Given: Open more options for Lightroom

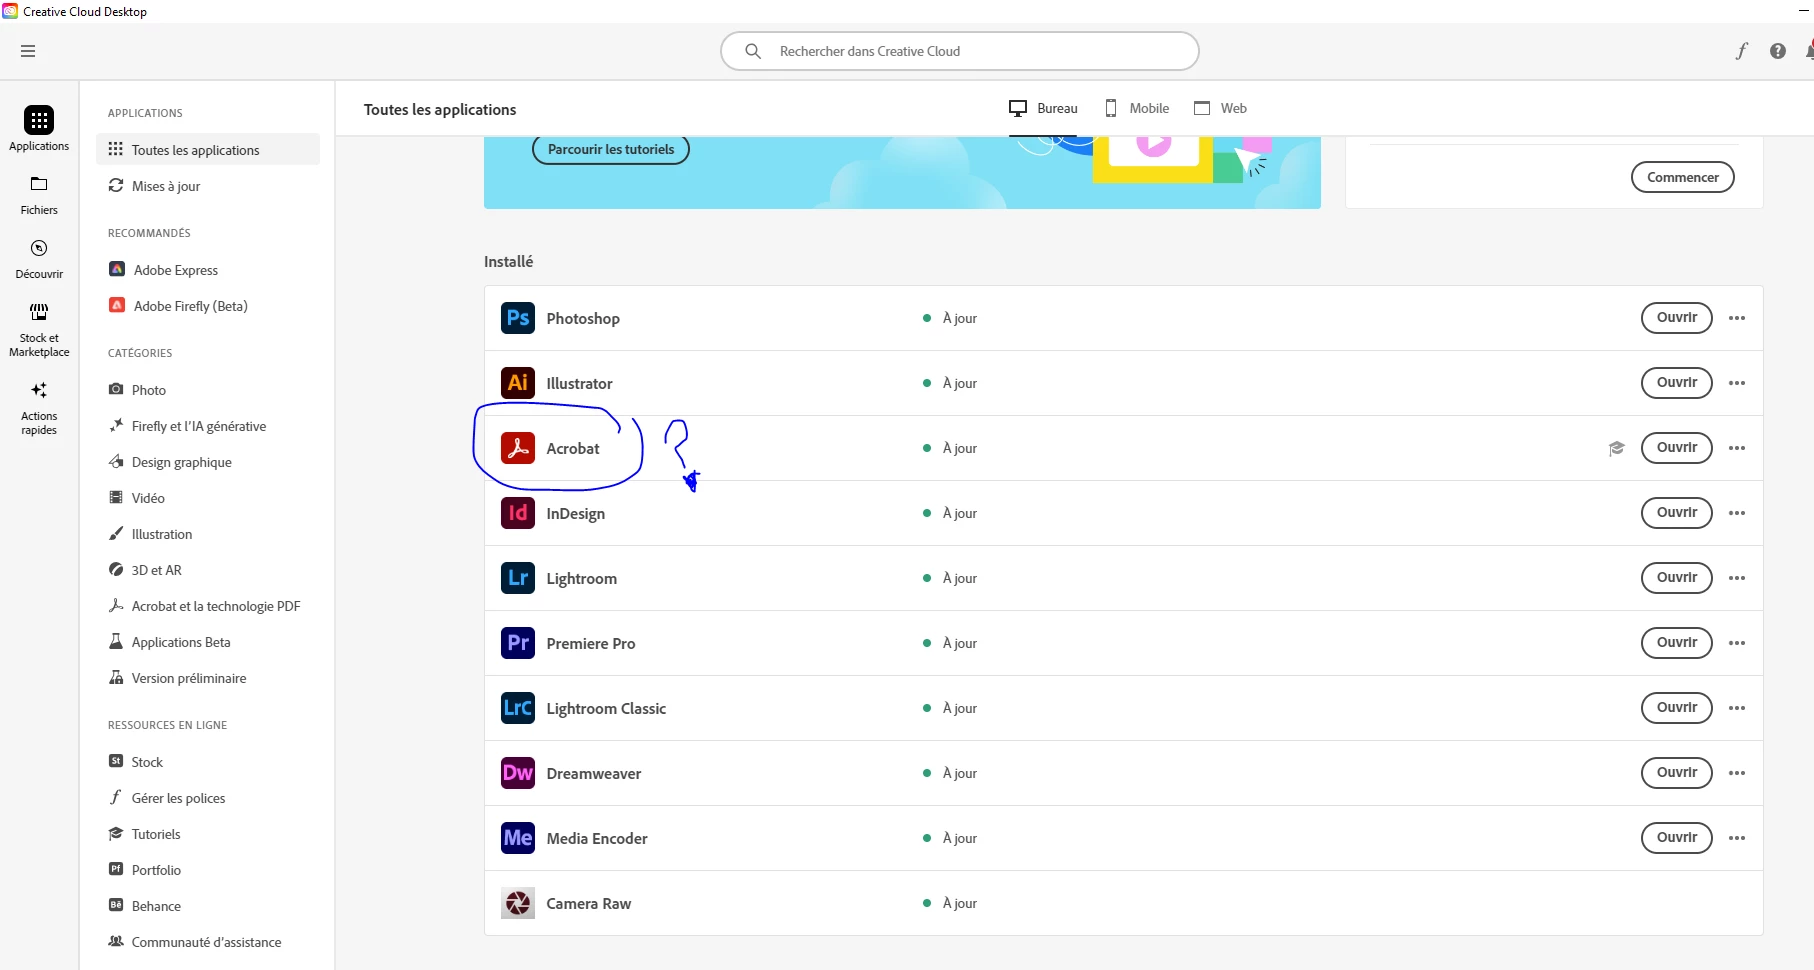Looking at the screenshot, I should (x=1737, y=578).
